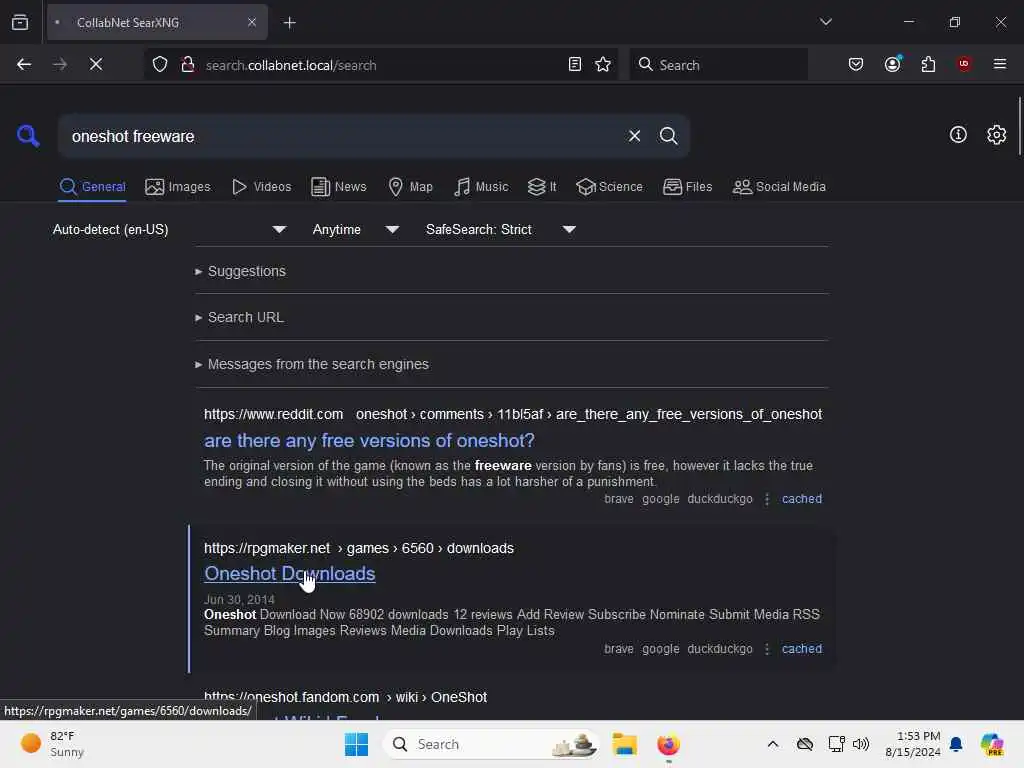The image size is (1024, 768).
Task: Open cached link for reddit result
Action: click(x=802, y=499)
